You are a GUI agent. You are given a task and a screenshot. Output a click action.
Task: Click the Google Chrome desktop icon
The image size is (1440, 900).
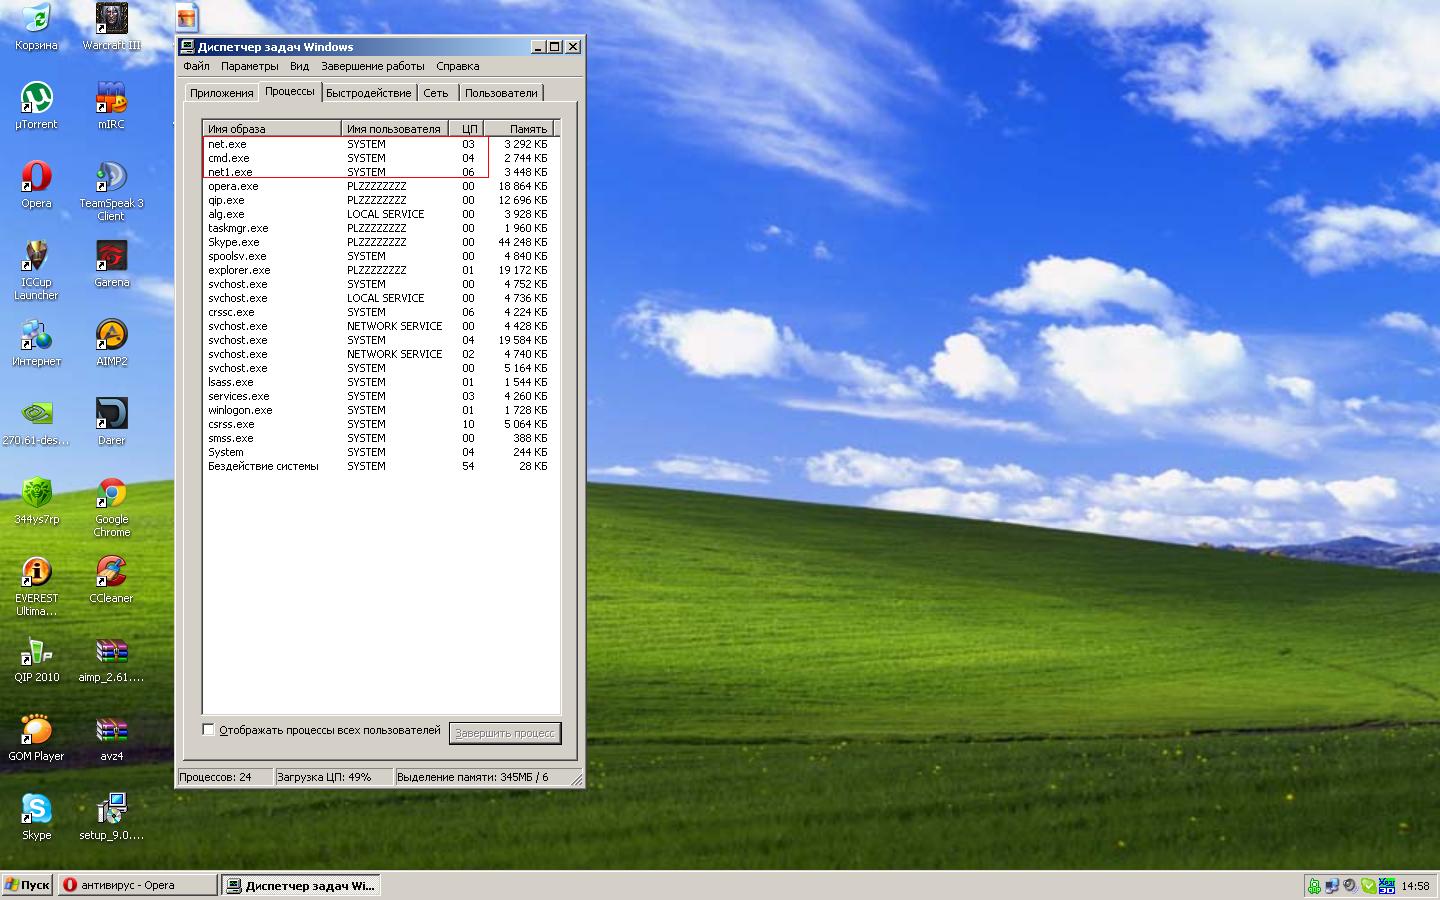(111, 494)
